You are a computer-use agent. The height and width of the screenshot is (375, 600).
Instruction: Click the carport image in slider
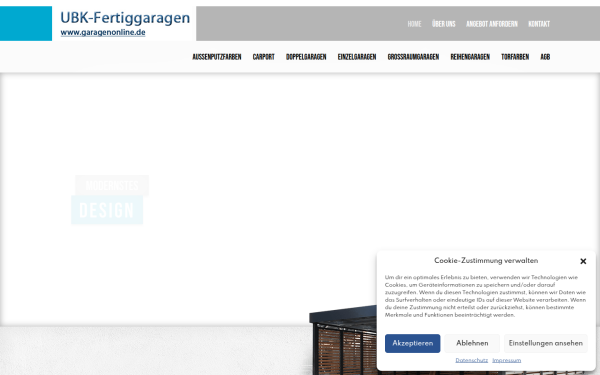(x=342, y=341)
